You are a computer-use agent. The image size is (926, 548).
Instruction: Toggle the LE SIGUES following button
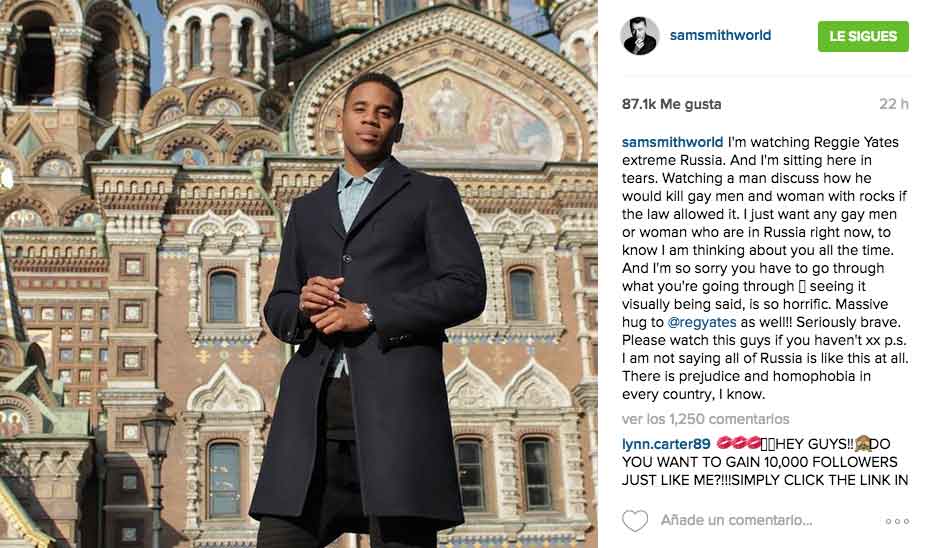(863, 36)
